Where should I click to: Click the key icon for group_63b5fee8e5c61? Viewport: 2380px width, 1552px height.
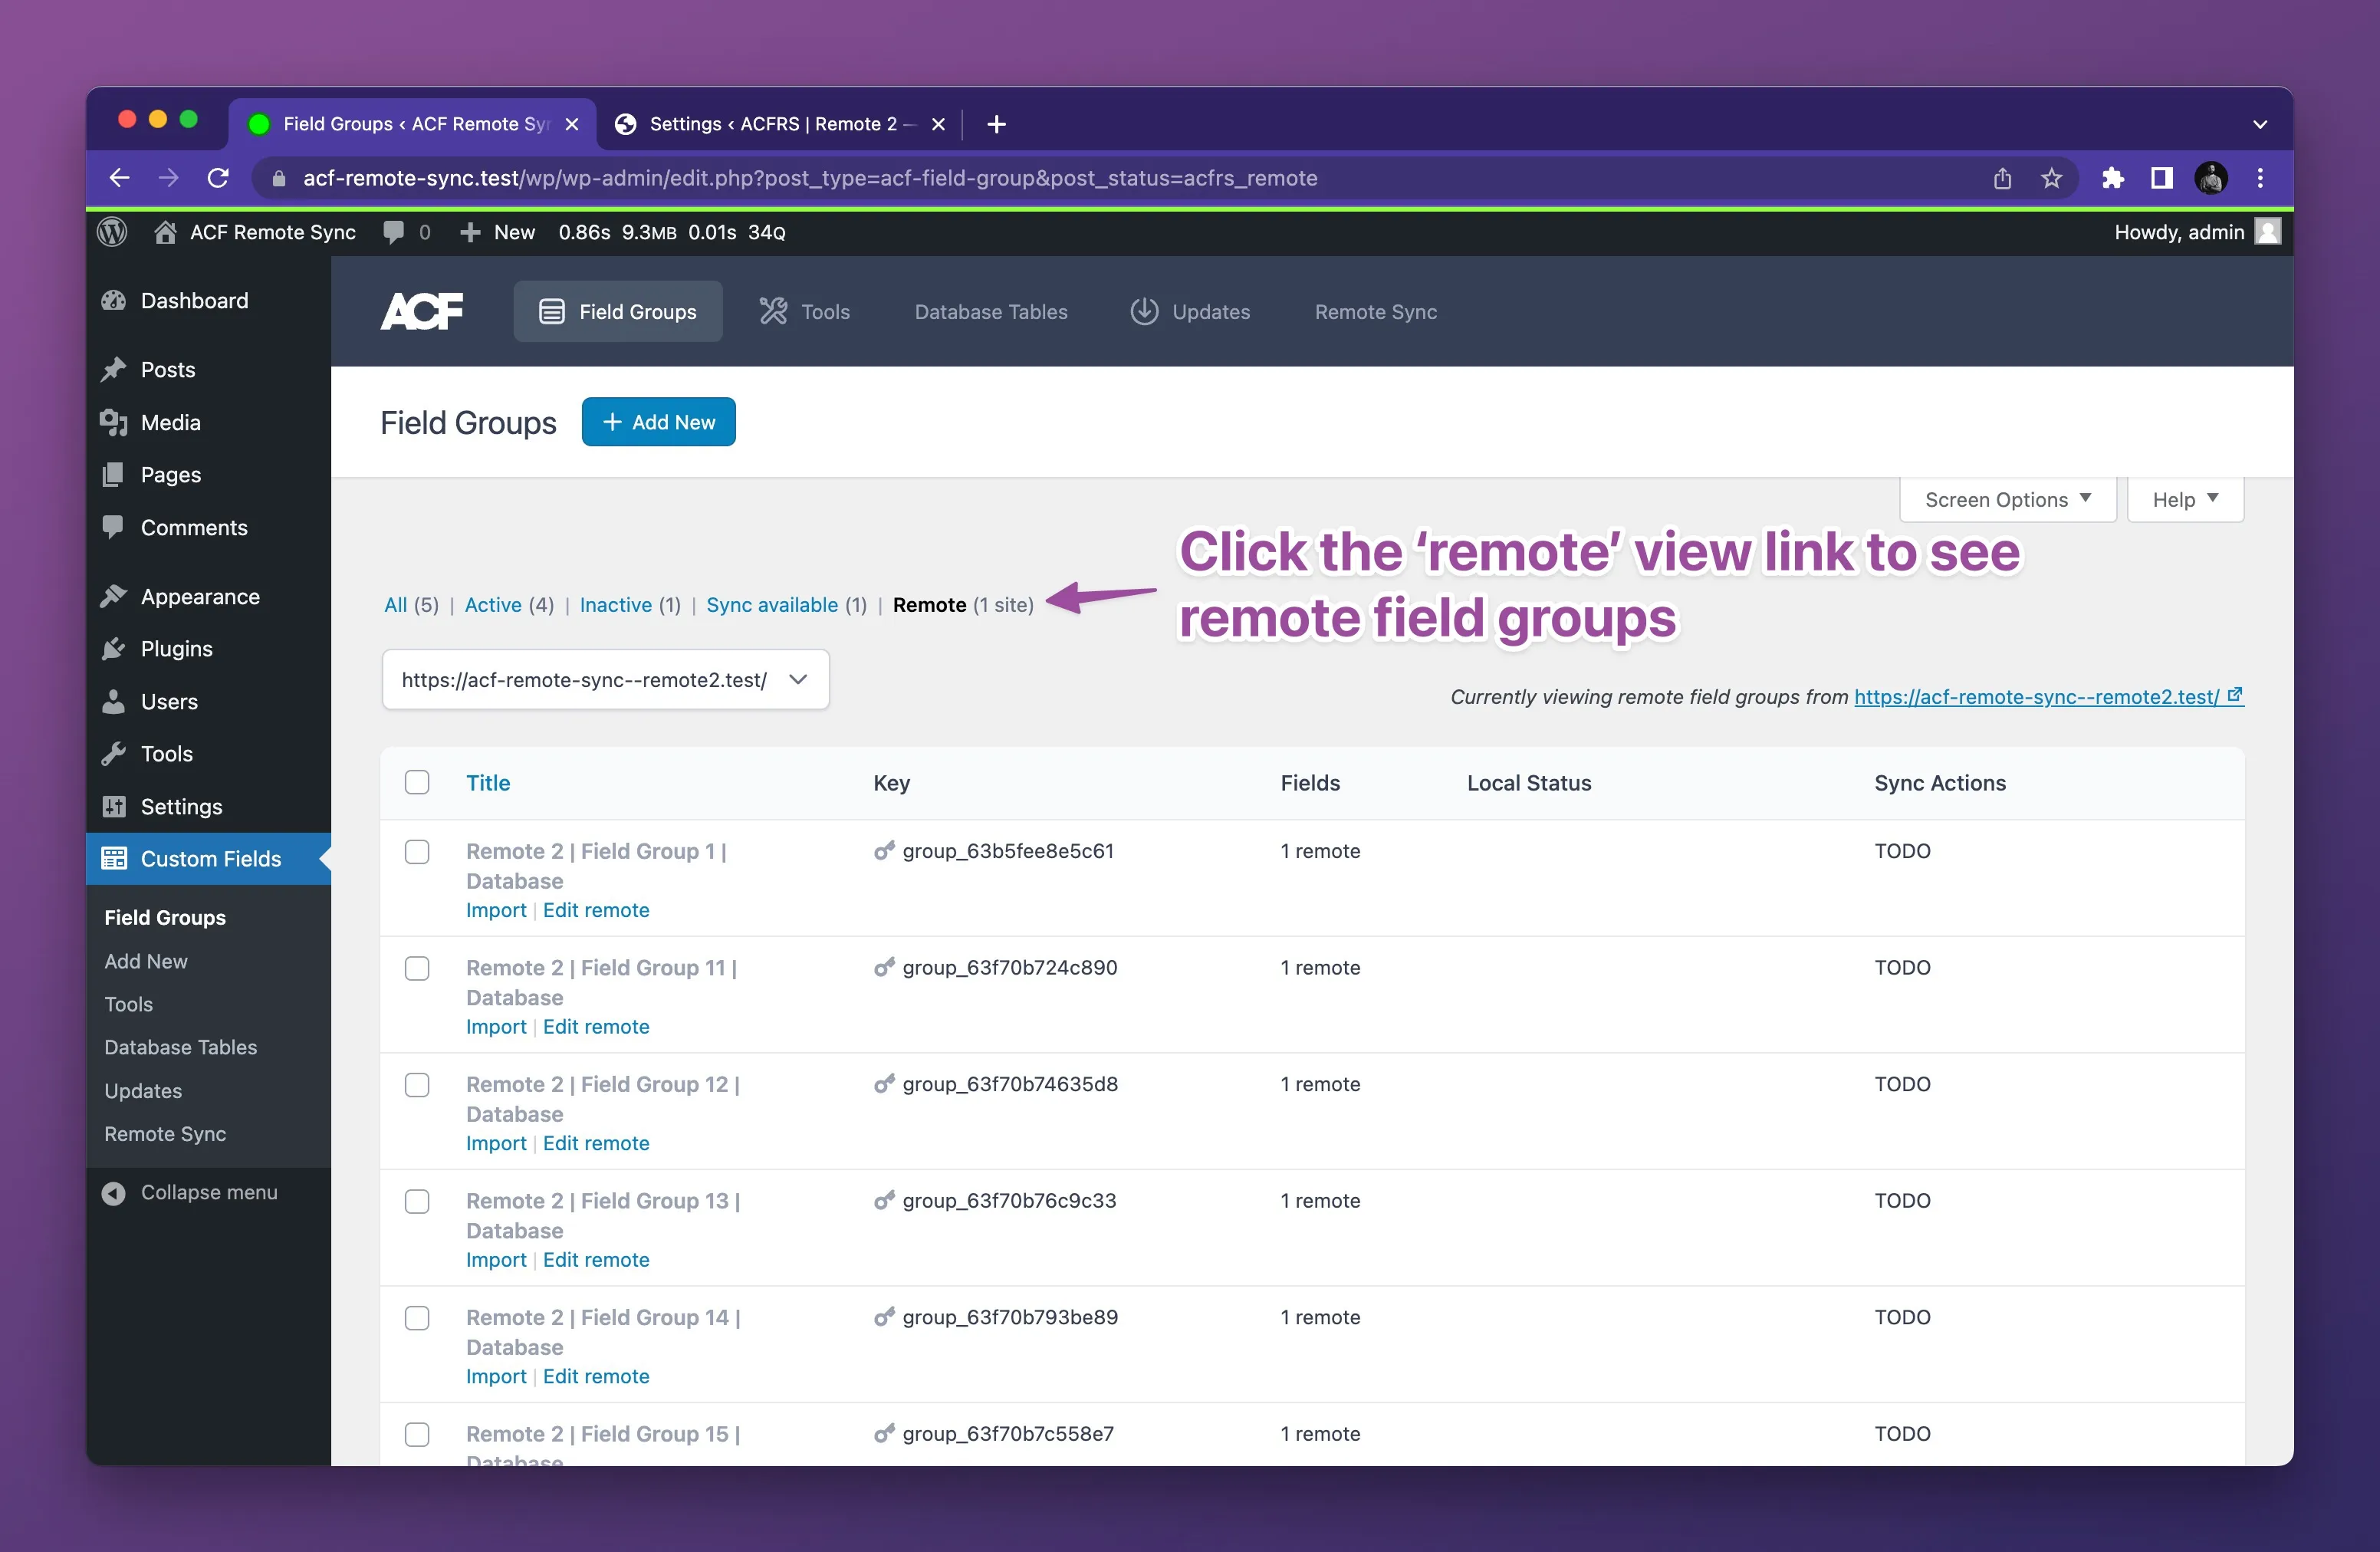(x=884, y=851)
